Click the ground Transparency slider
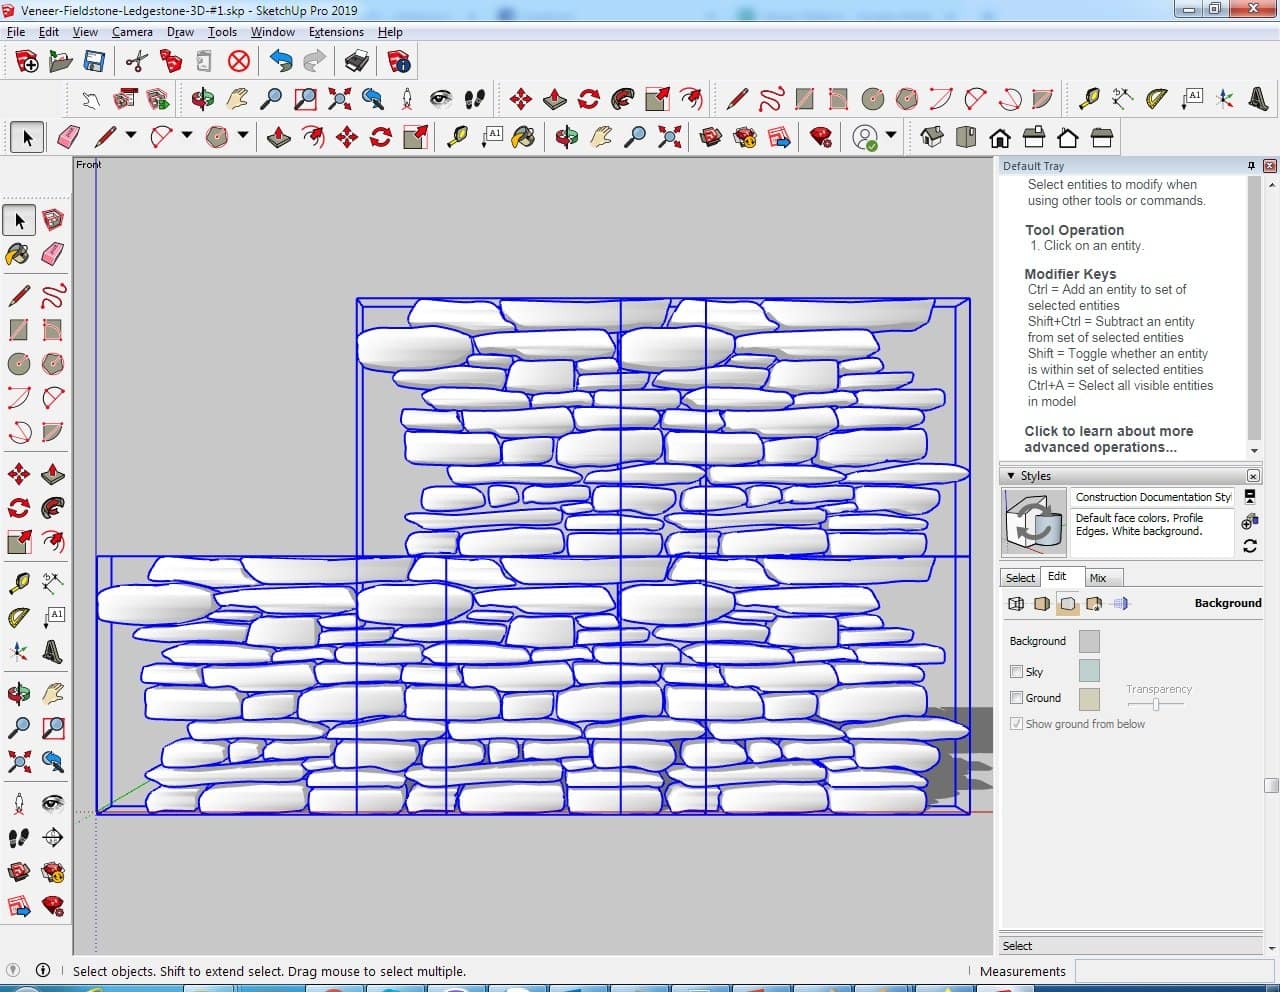Screen dimensions: 1280x992 pyautogui.click(x=1155, y=705)
